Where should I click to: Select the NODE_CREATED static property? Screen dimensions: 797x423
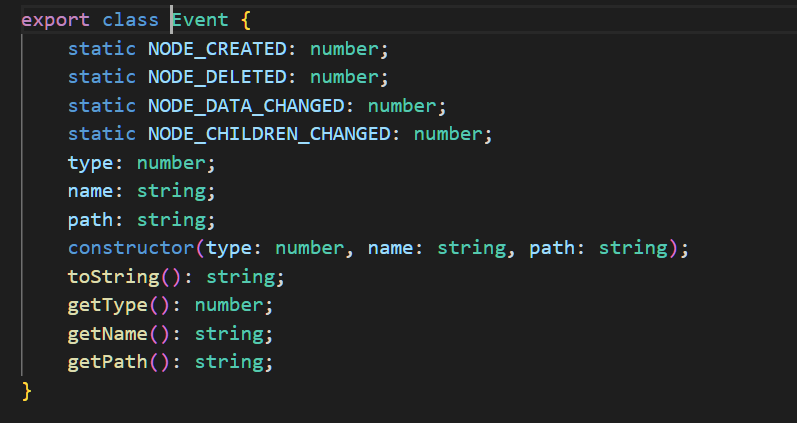coord(223,49)
